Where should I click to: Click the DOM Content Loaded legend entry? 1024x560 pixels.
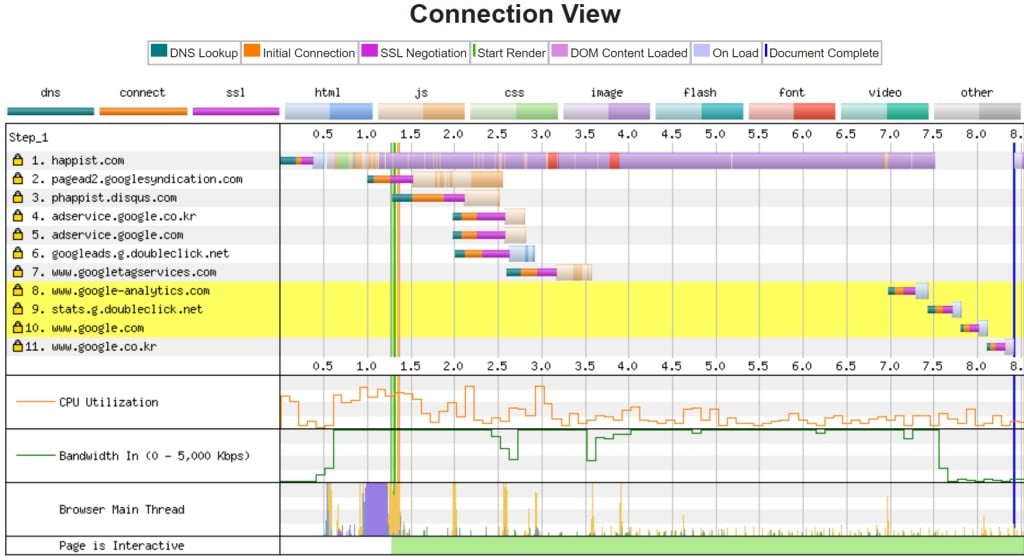pos(620,53)
